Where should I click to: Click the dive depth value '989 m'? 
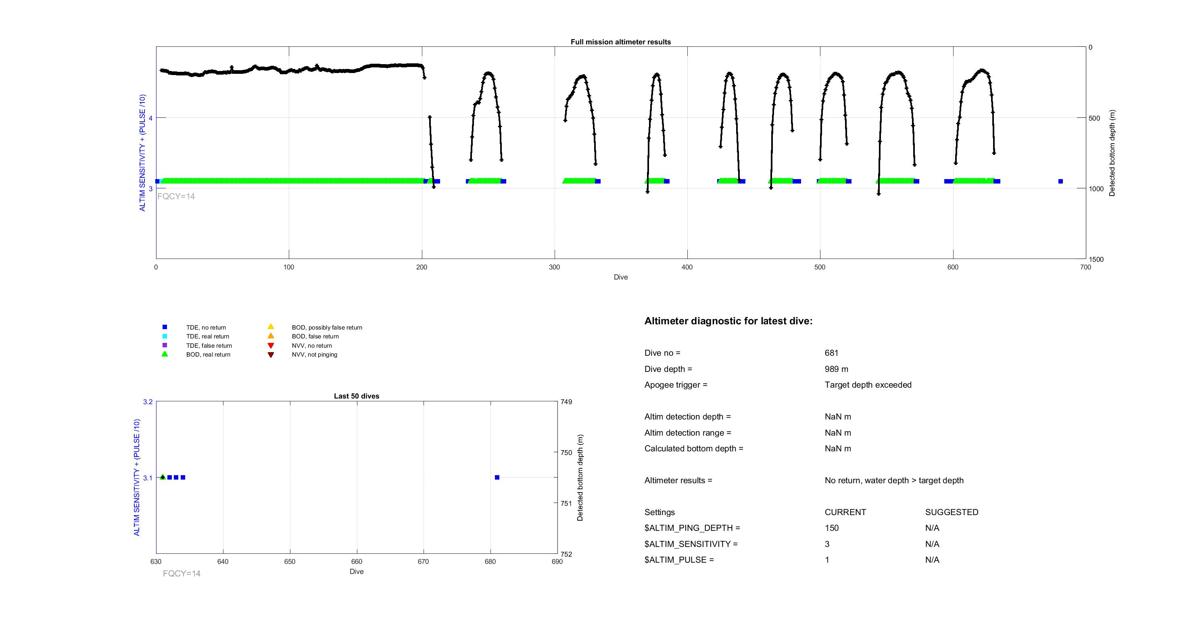coord(837,369)
